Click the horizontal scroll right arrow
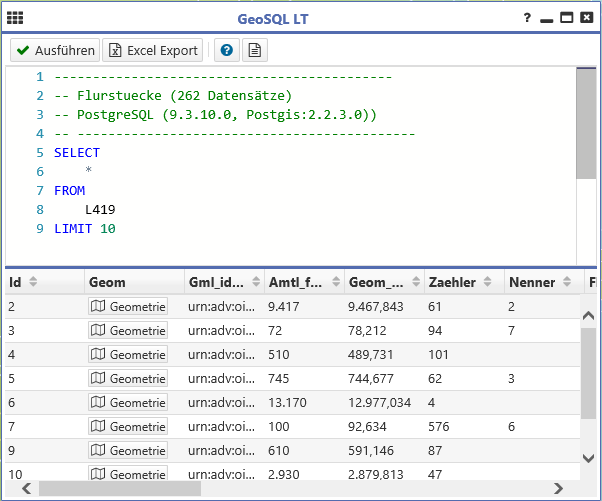Viewport: 602px width, 501px height. (558, 488)
